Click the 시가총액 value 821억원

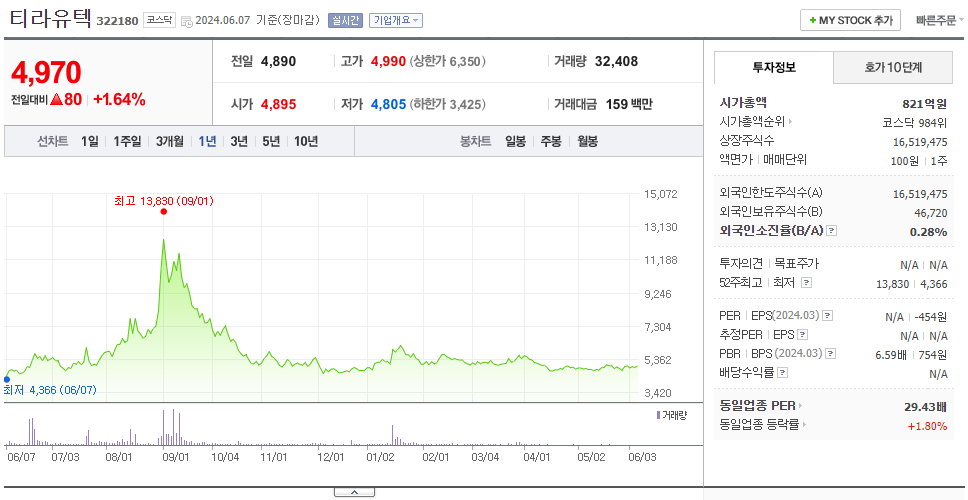pyautogui.click(x=924, y=103)
